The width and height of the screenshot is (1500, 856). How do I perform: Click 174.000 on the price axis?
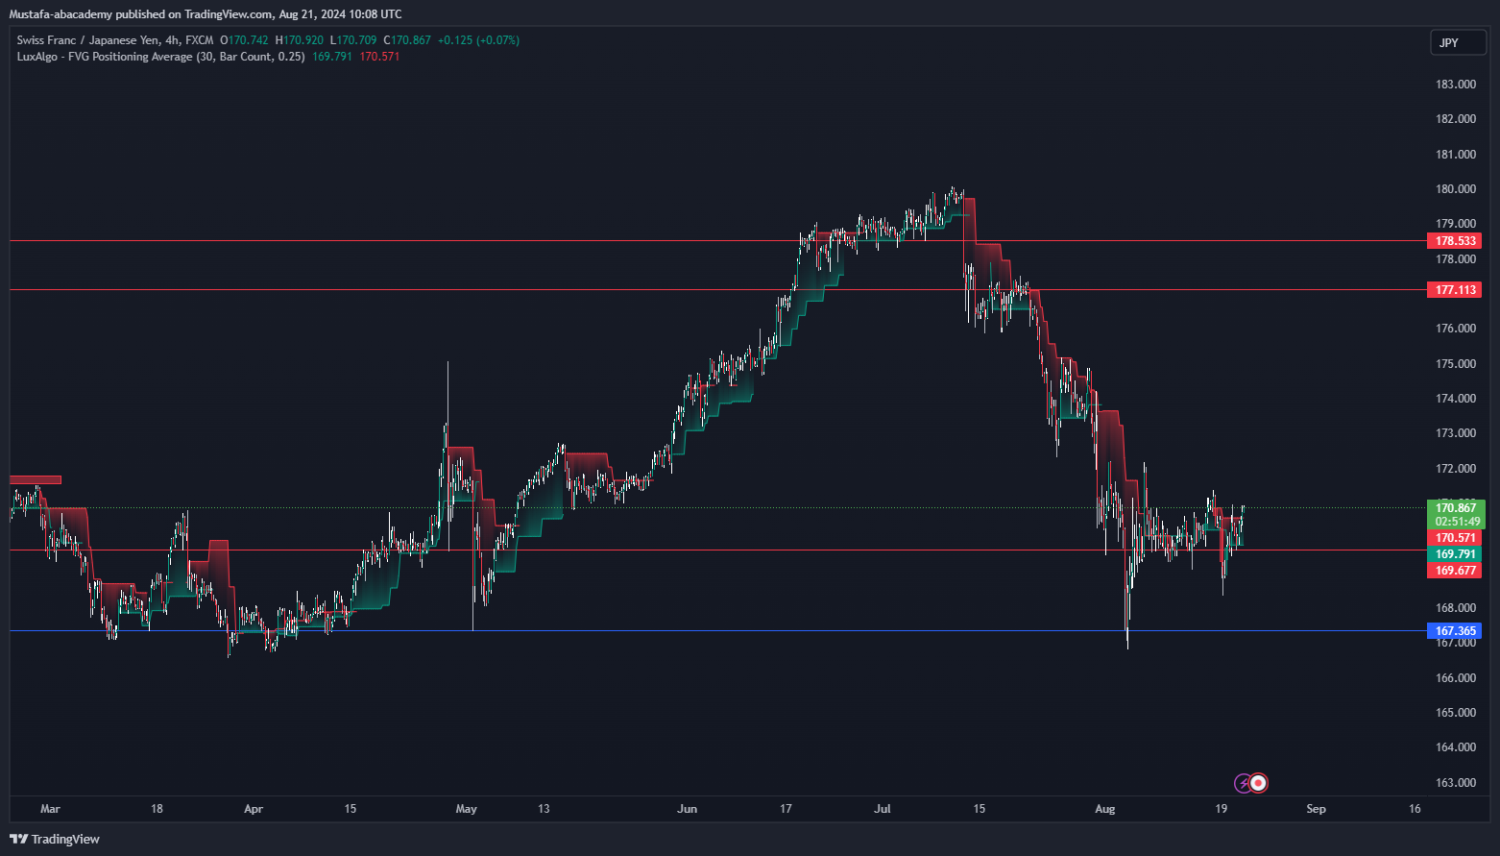pos(1456,398)
